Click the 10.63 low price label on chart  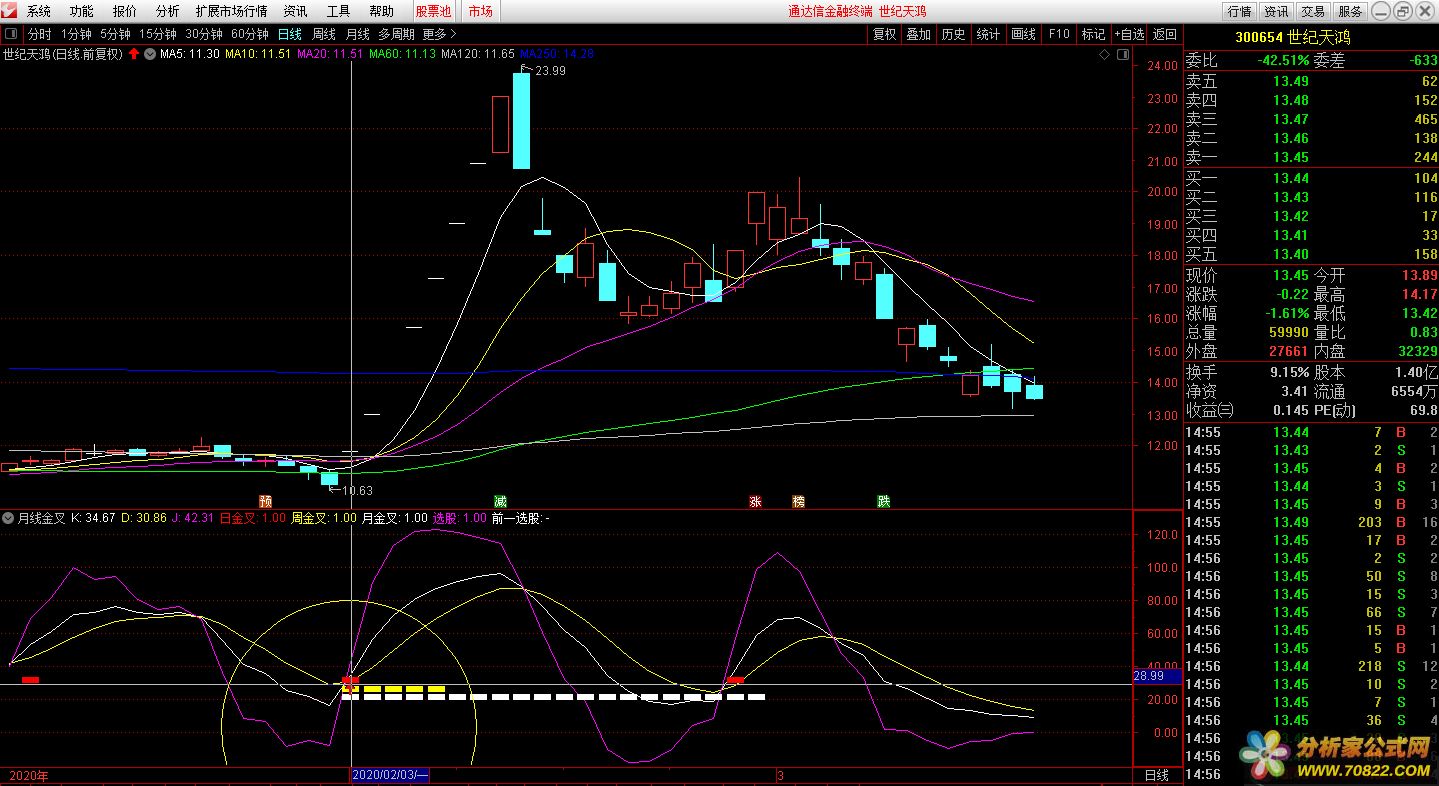357,491
